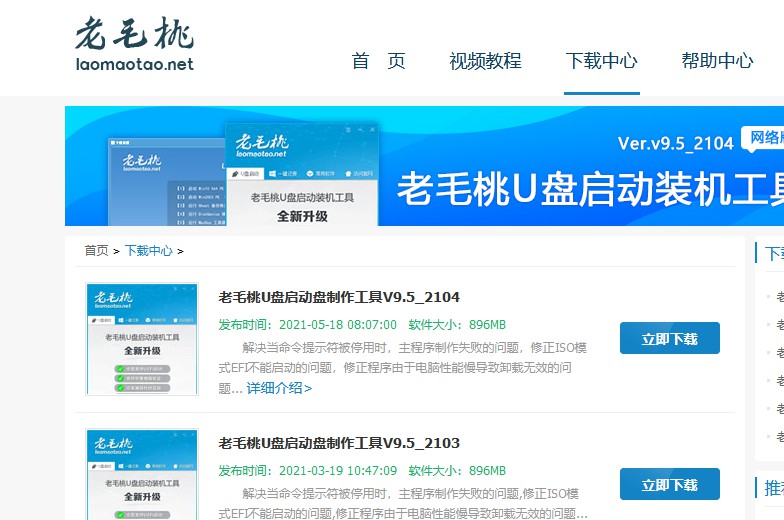Click the Ver.v9.5_2104 text in banner
784x520 pixels.
click(676, 144)
